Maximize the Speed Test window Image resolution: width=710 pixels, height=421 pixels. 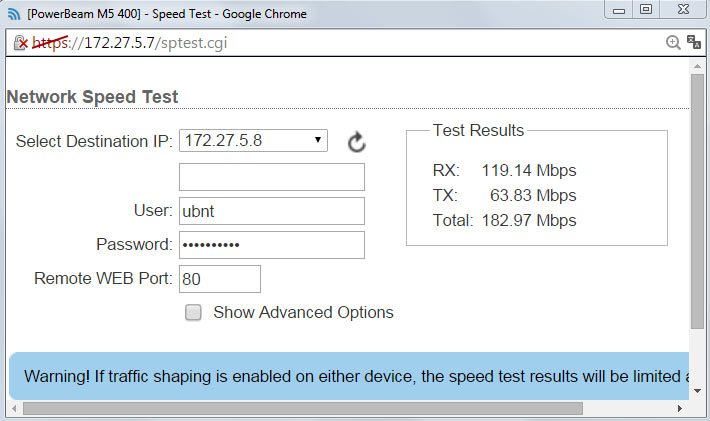(x=645, y=10)
